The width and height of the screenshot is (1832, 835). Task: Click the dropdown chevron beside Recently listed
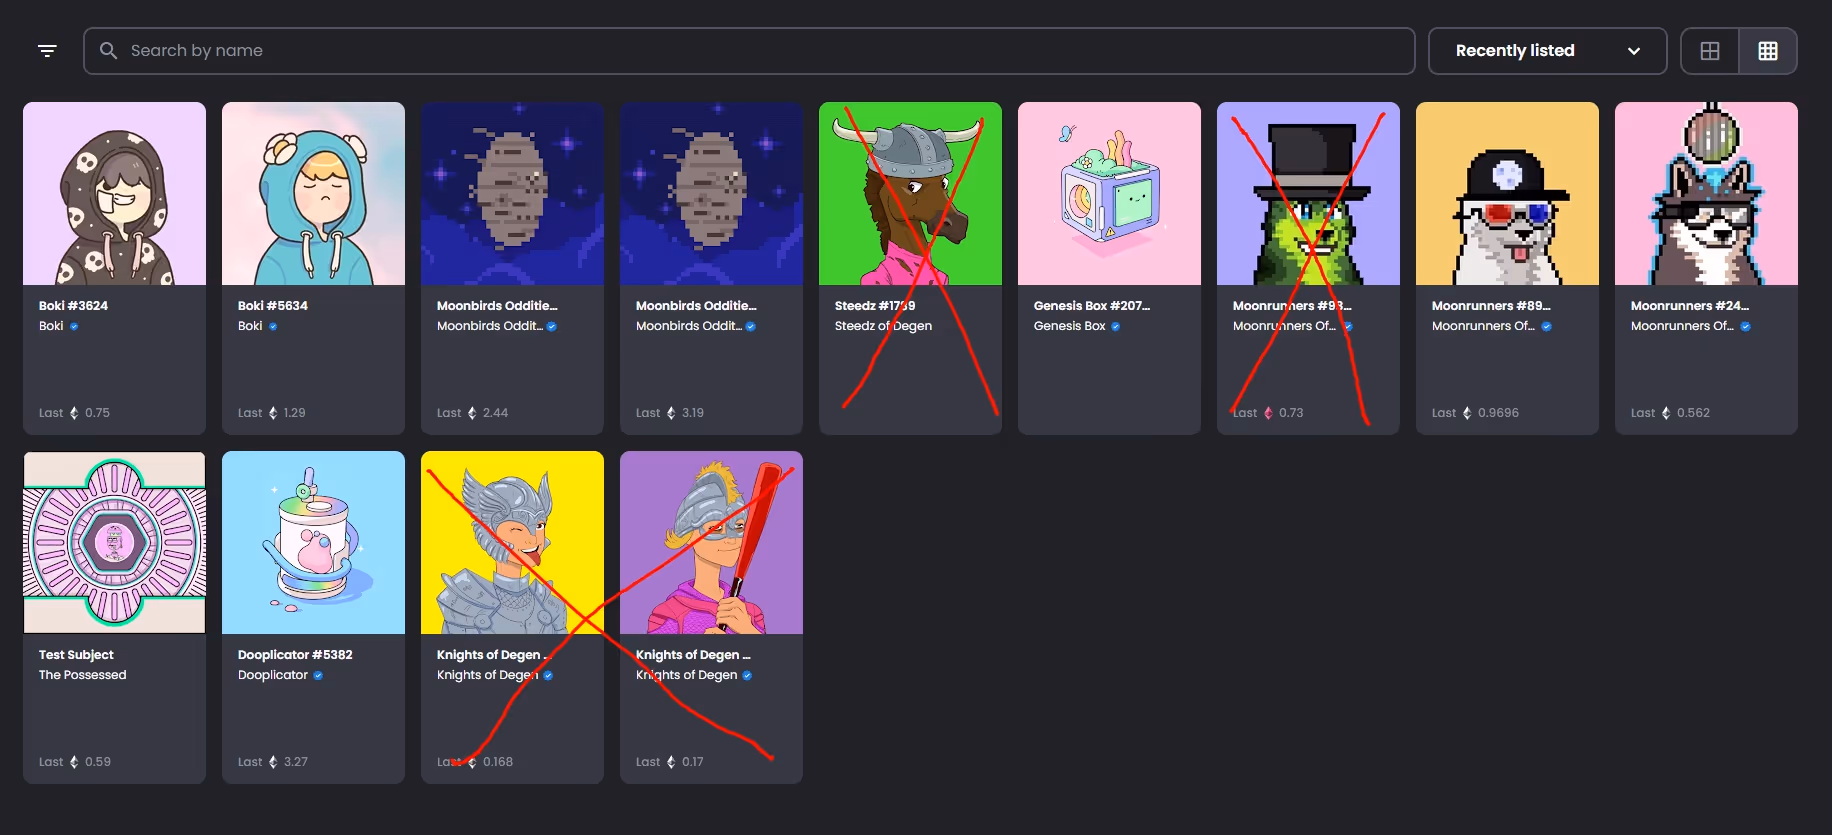[x=1634, y=51]
